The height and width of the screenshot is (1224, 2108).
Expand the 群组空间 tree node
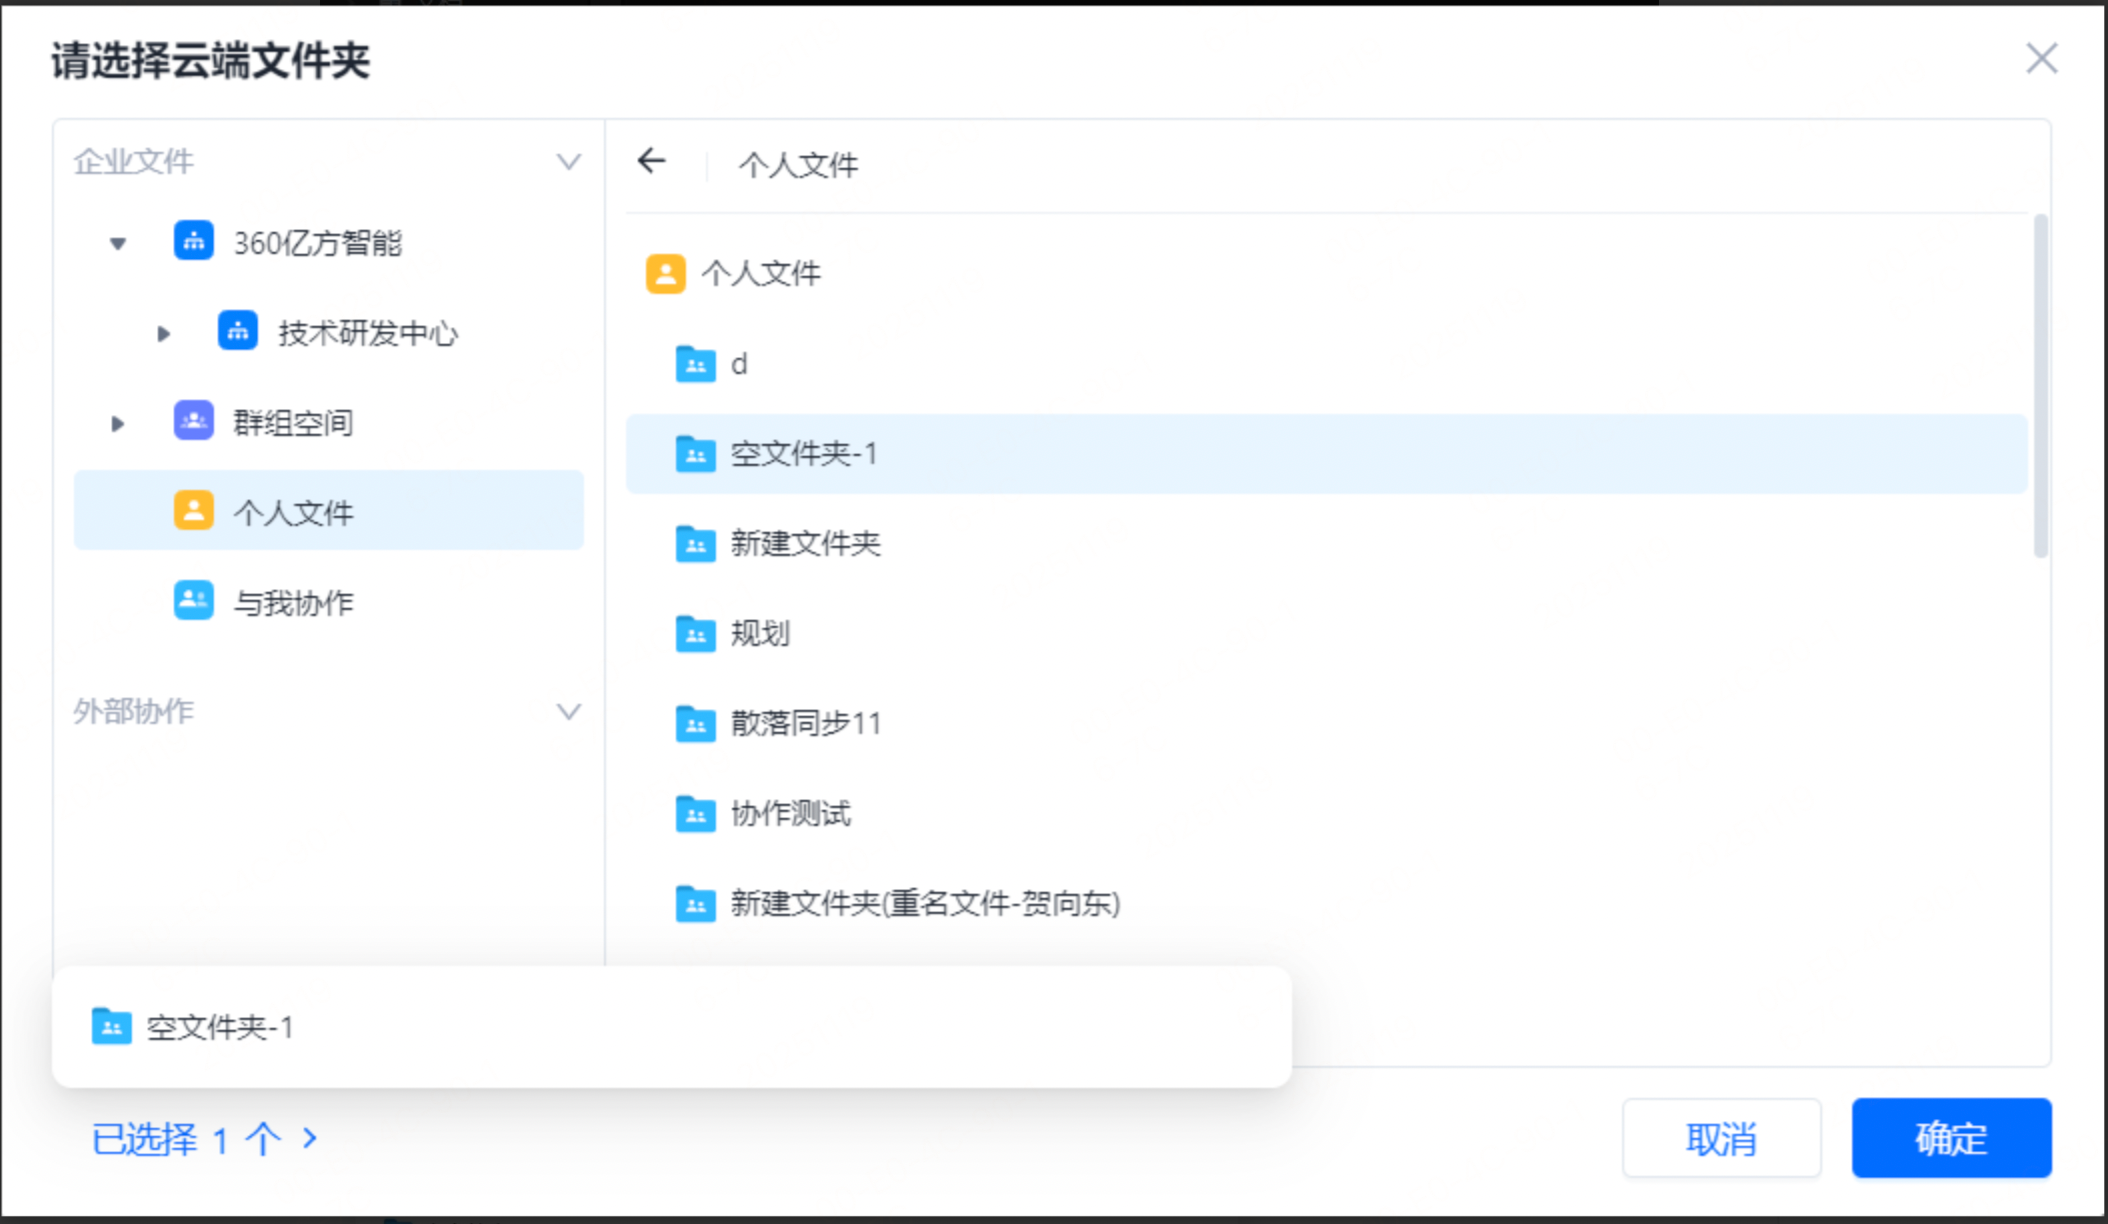tap(117, 423)
